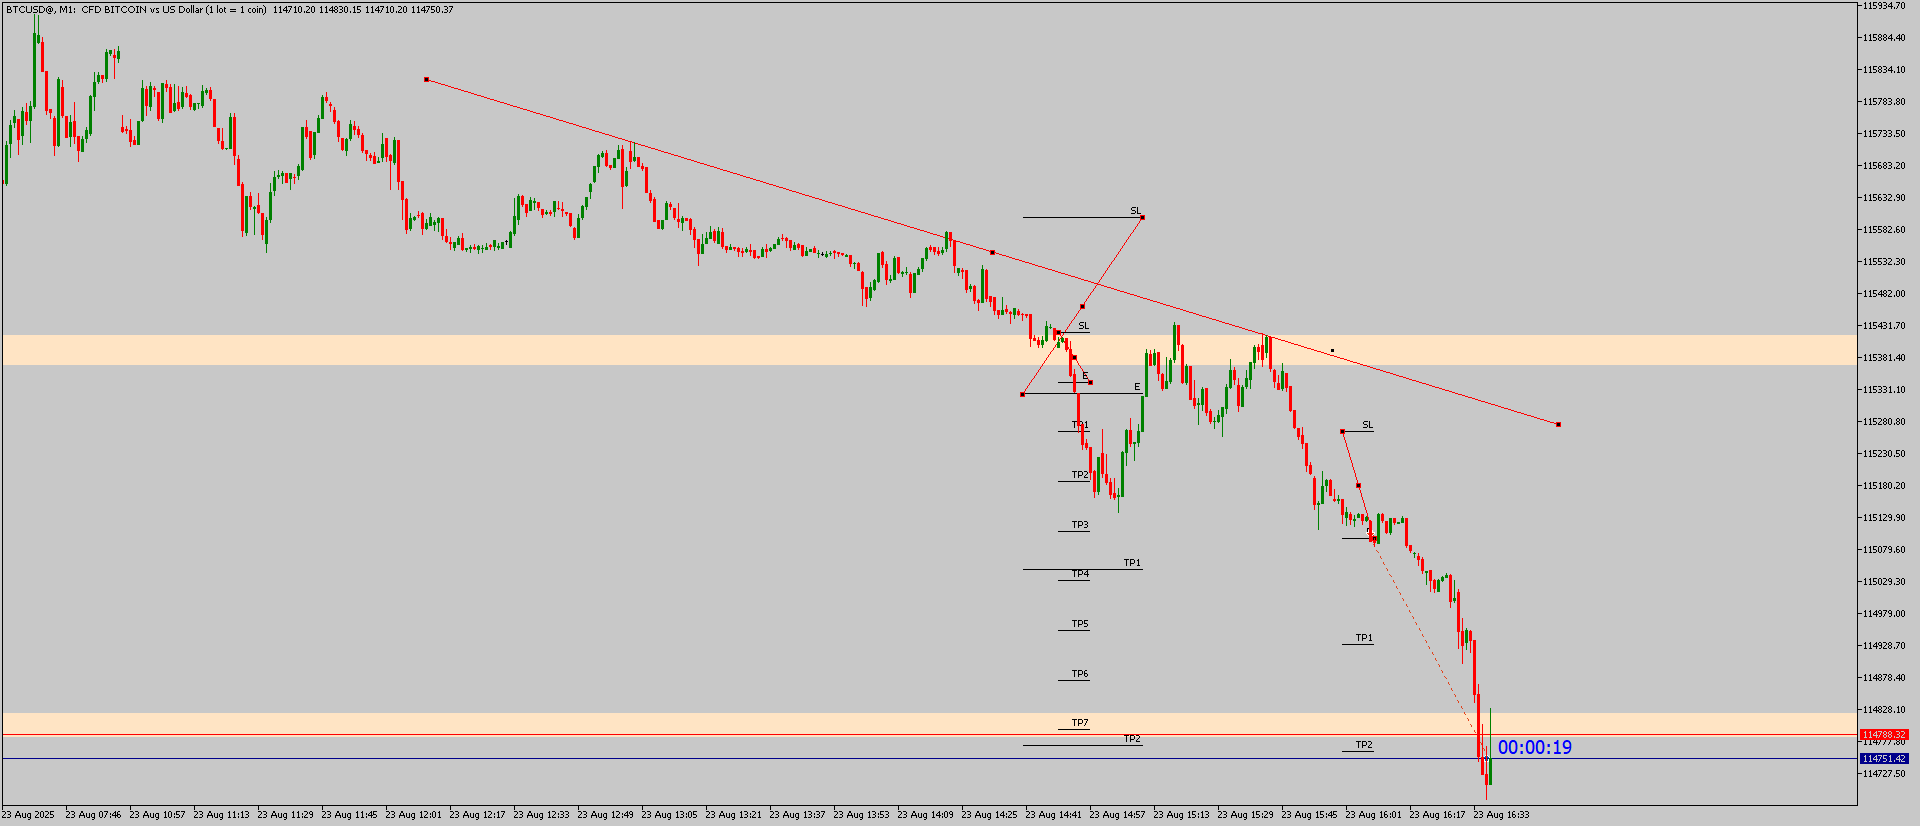1920x826 pixels.
Task: Click the long descending trendline's middle anchor point
Action: [x=992, y=252]
